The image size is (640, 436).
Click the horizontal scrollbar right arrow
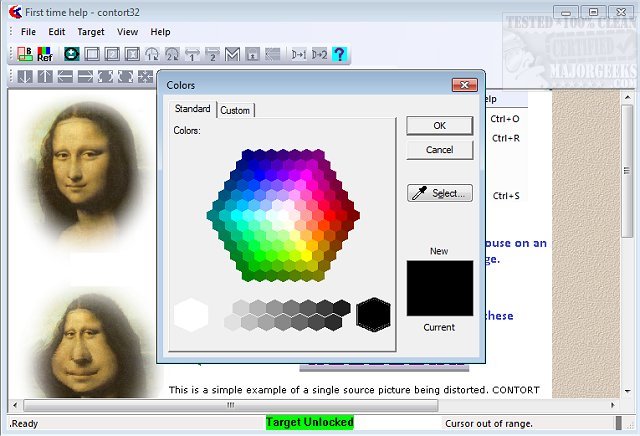point(613,405)
